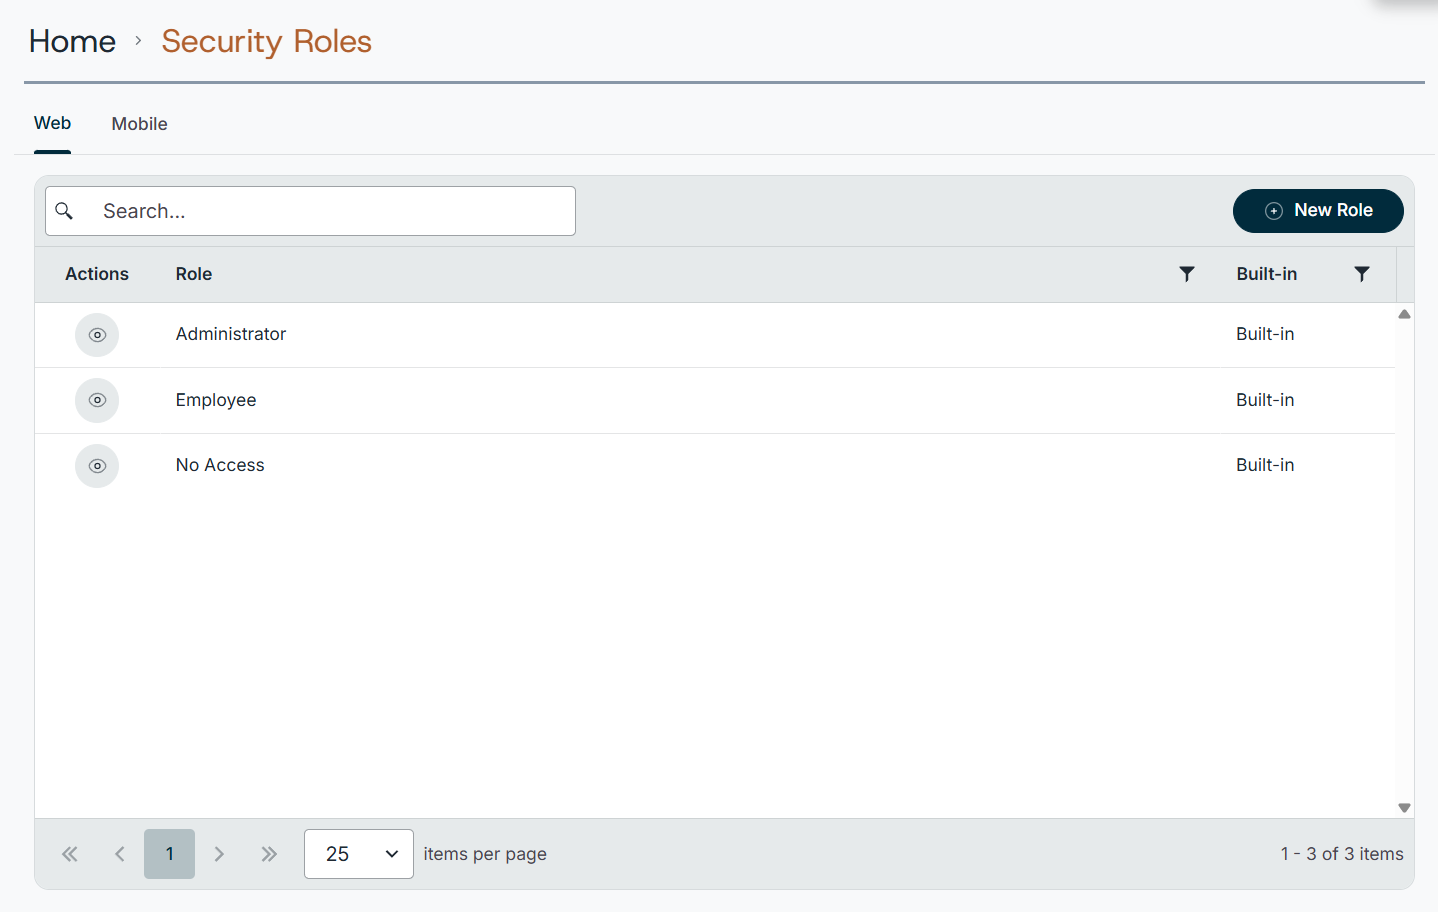Viewport: 1438px width, 912px height.
Task: Click the '1 - 3 of 3 items' status
Action: pyautogui.click(x=1342, y=854)
